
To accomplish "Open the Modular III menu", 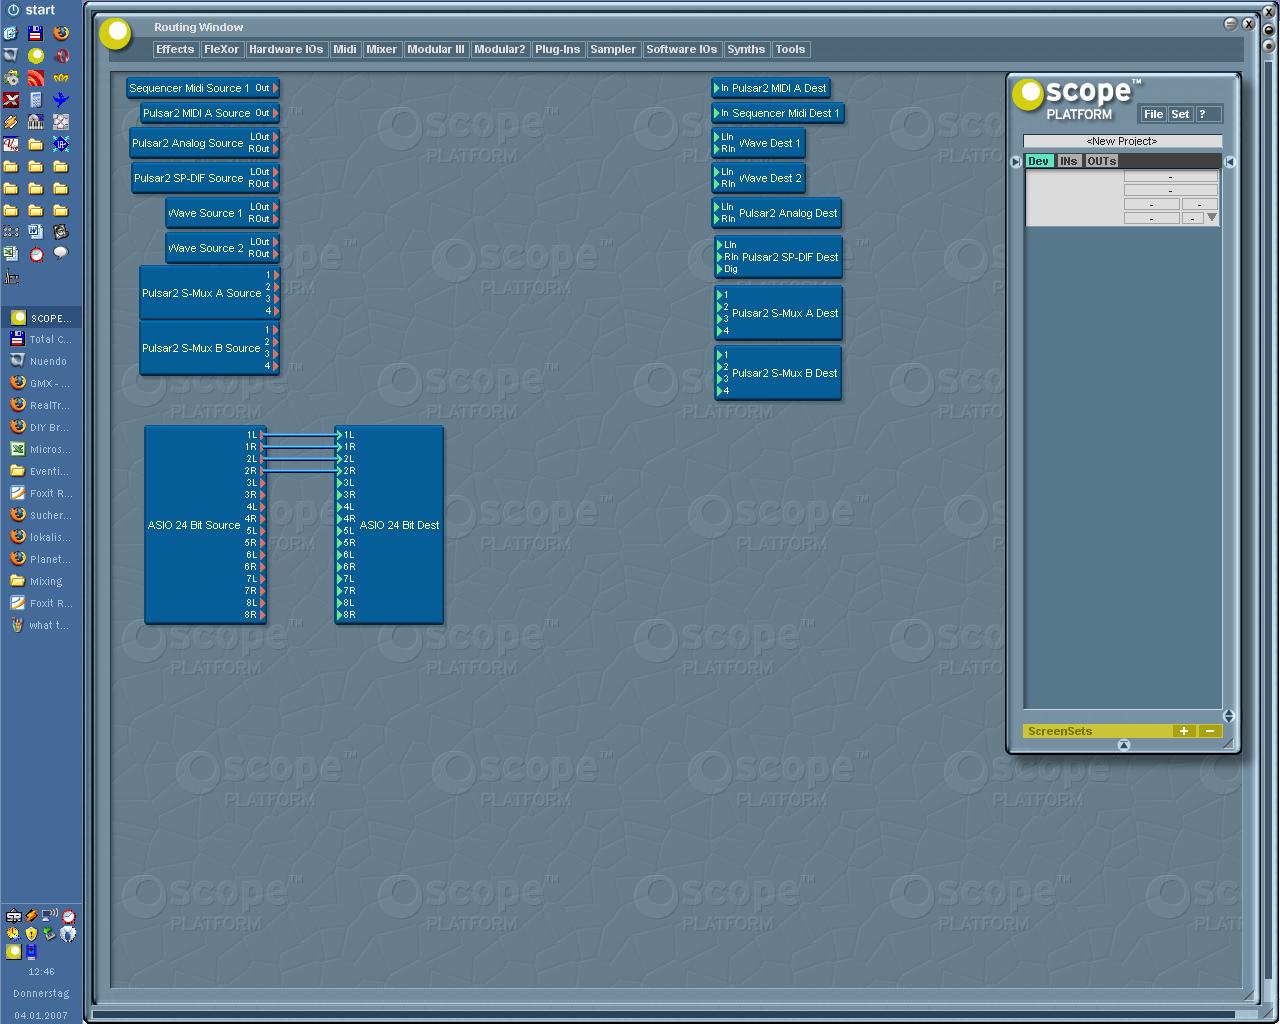I will (436, 49).
